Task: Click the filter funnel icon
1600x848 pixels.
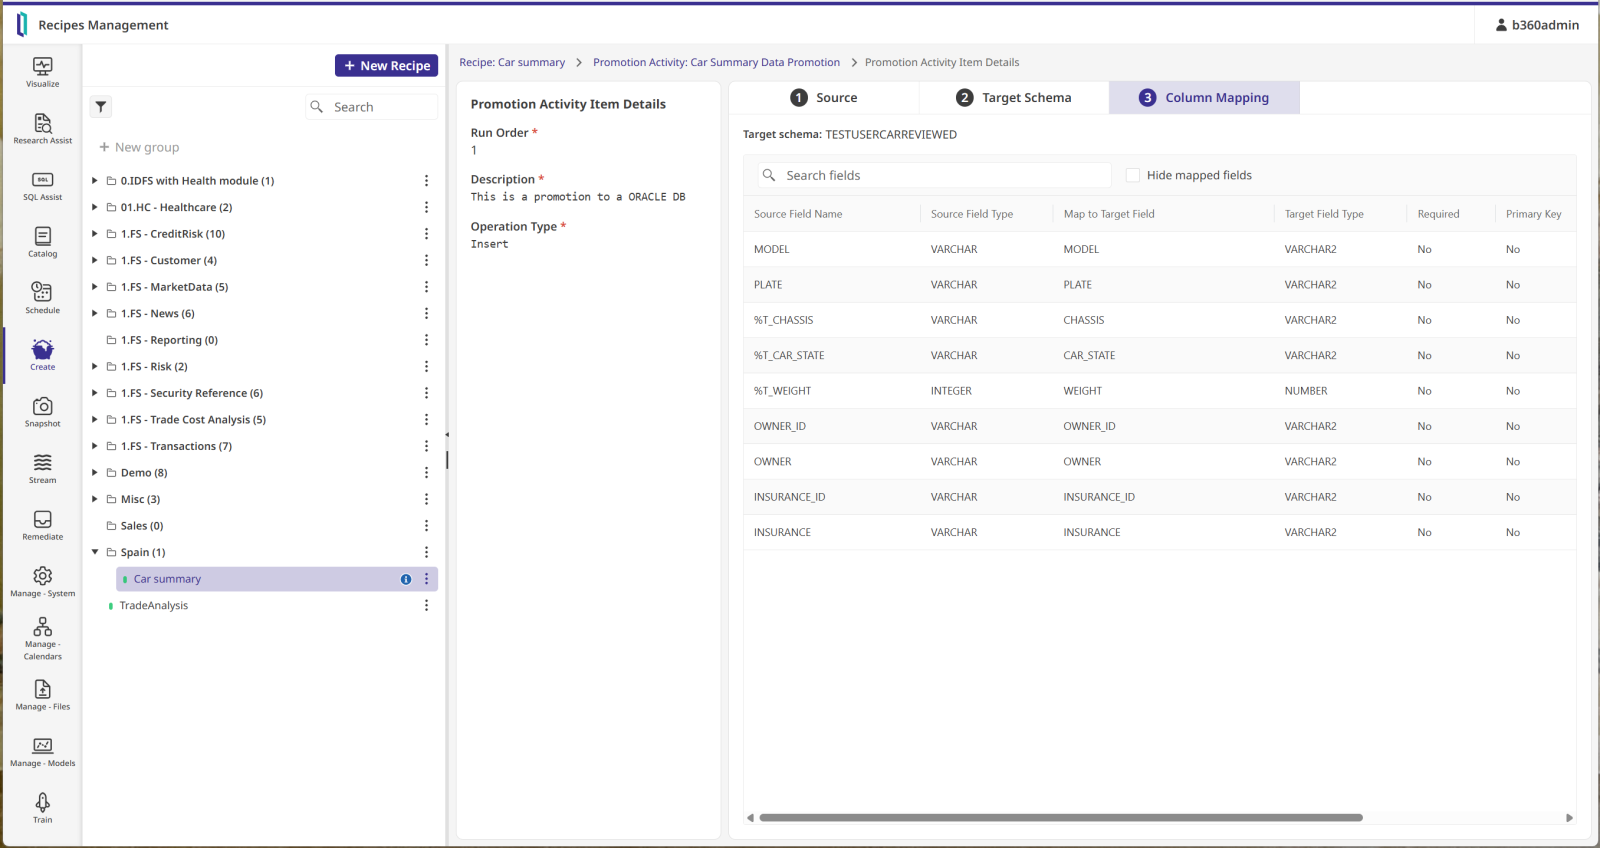Action: pos(101,107)
